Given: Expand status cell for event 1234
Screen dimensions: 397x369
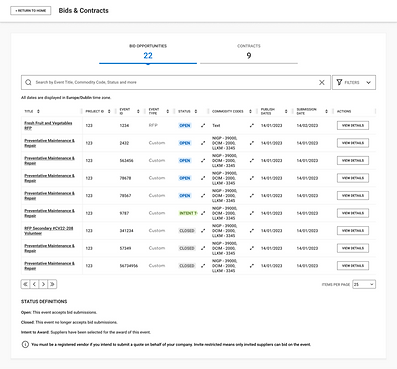Looking at the screenshot, I should tap(203, 126).
